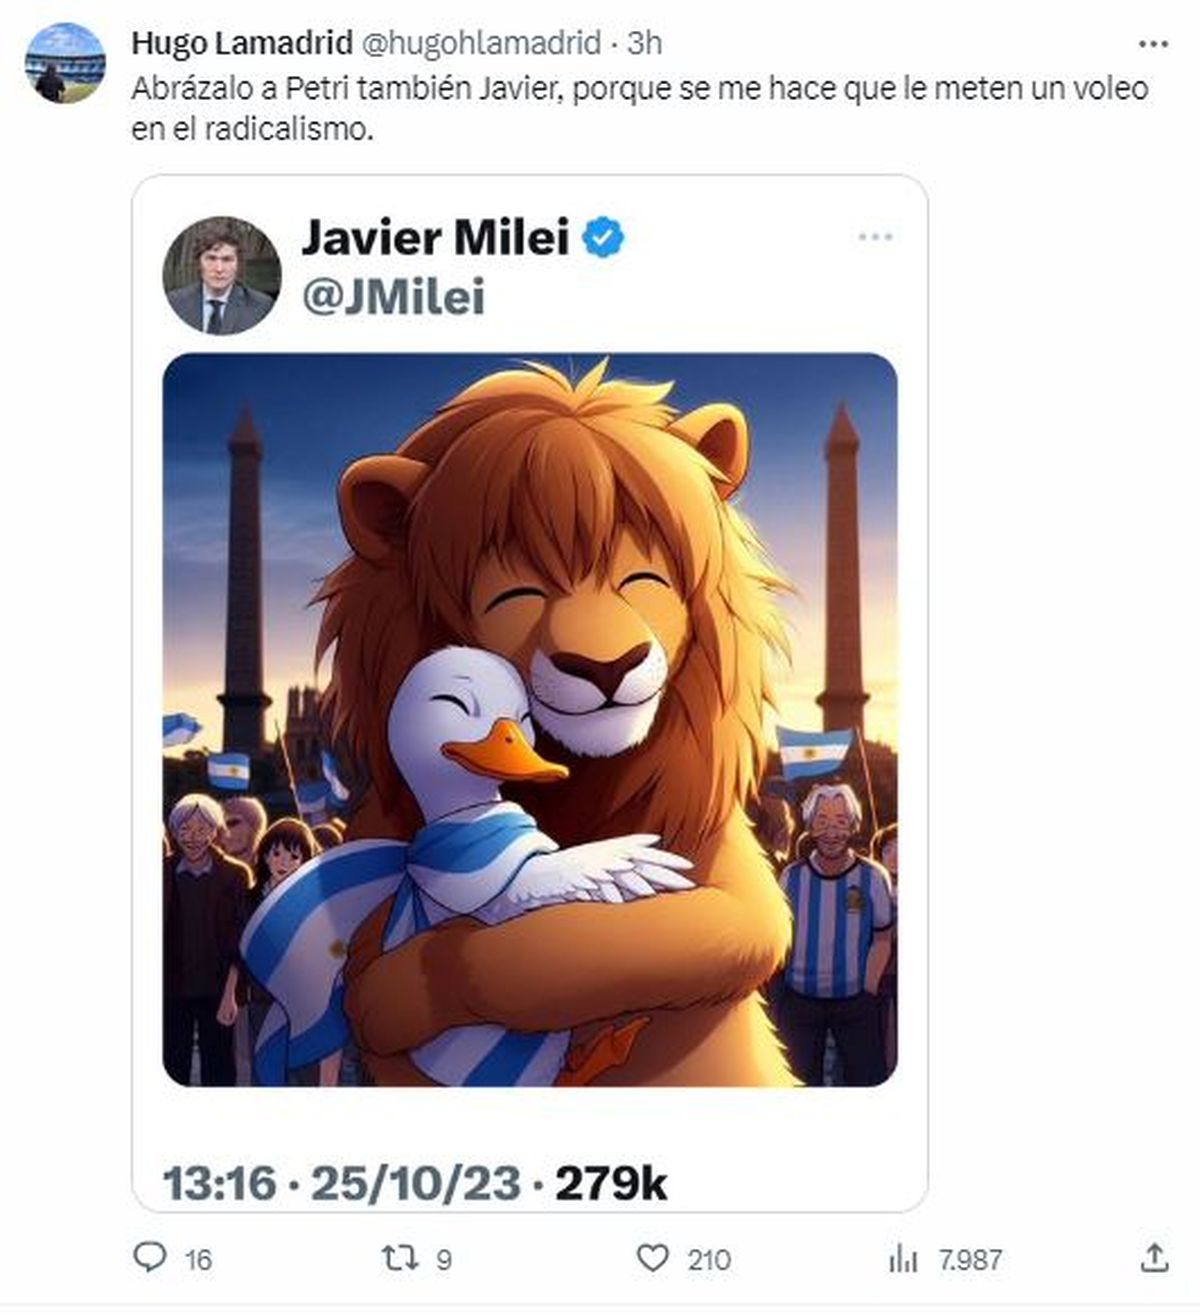Click the 13:16 · 25/10/23 date text
Screen dimensions: 1200x1315
341,1184
